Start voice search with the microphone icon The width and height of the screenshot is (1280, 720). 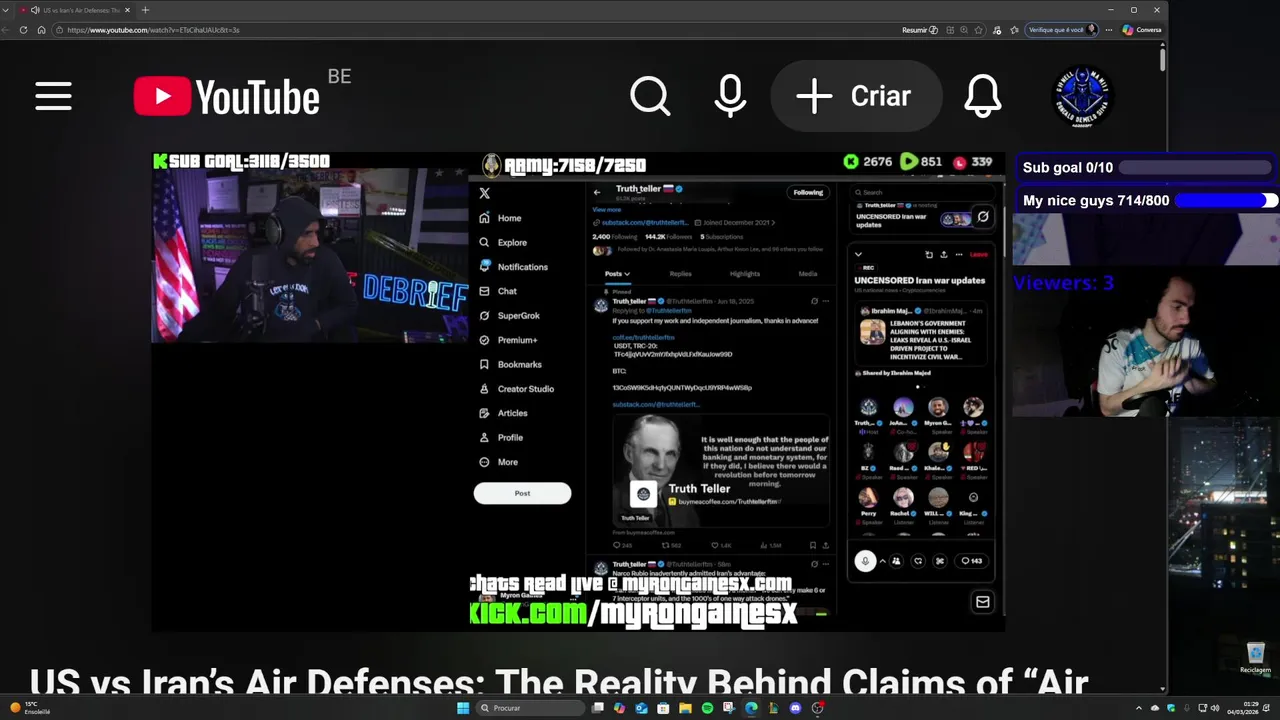[x=731, y=97]
